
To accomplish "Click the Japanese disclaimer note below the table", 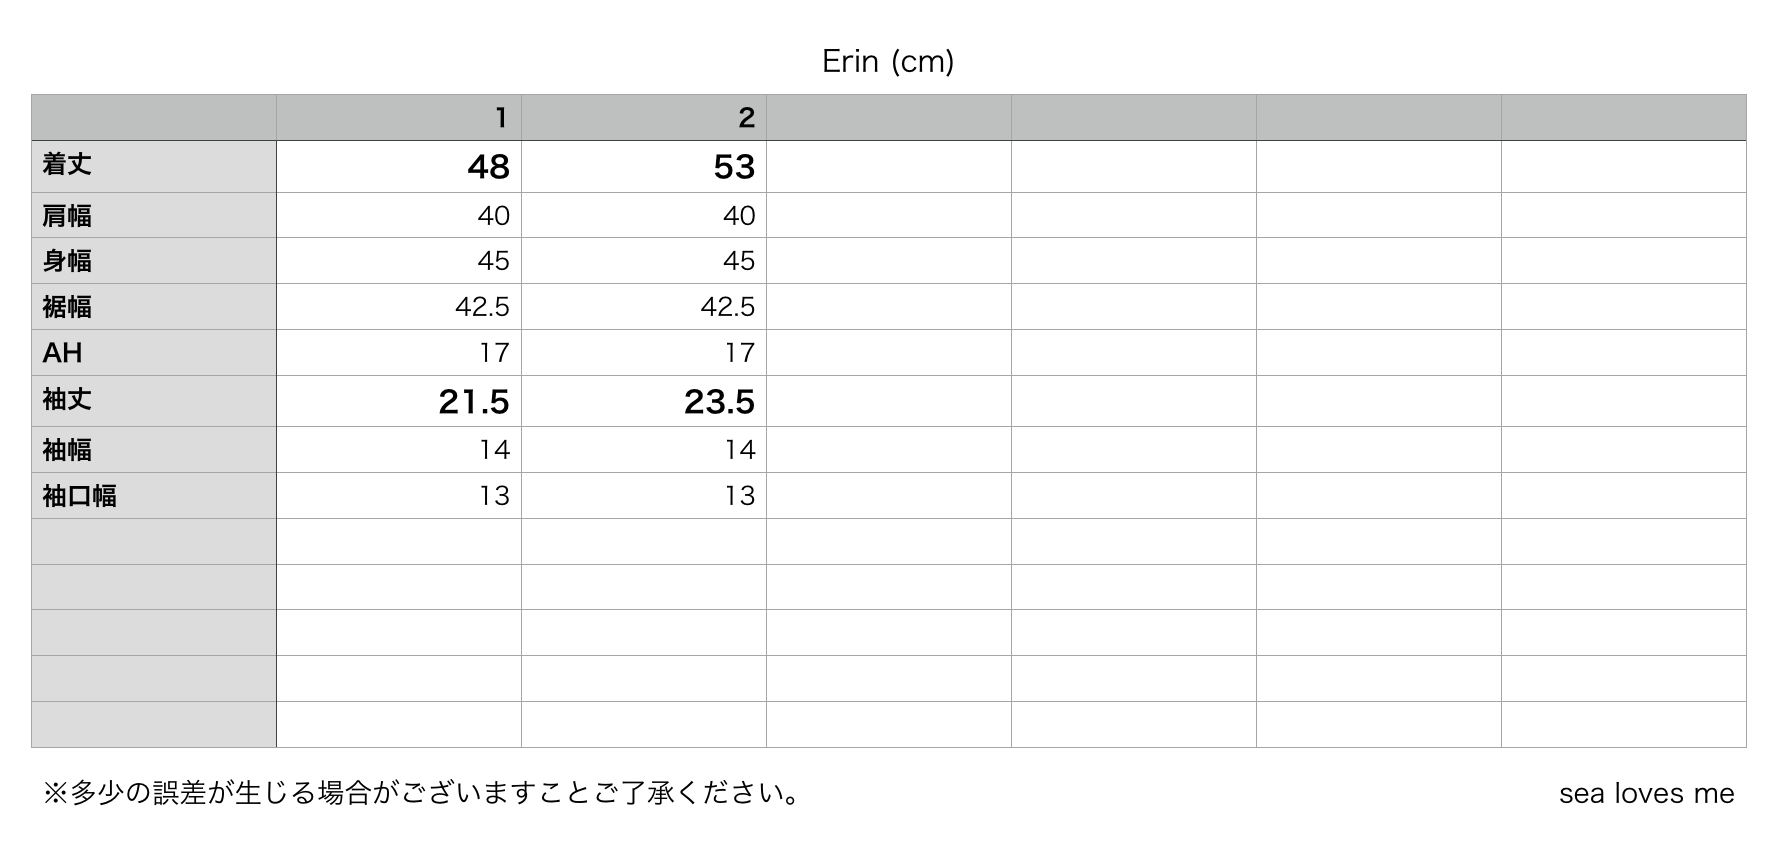I will tap(422, 794).
